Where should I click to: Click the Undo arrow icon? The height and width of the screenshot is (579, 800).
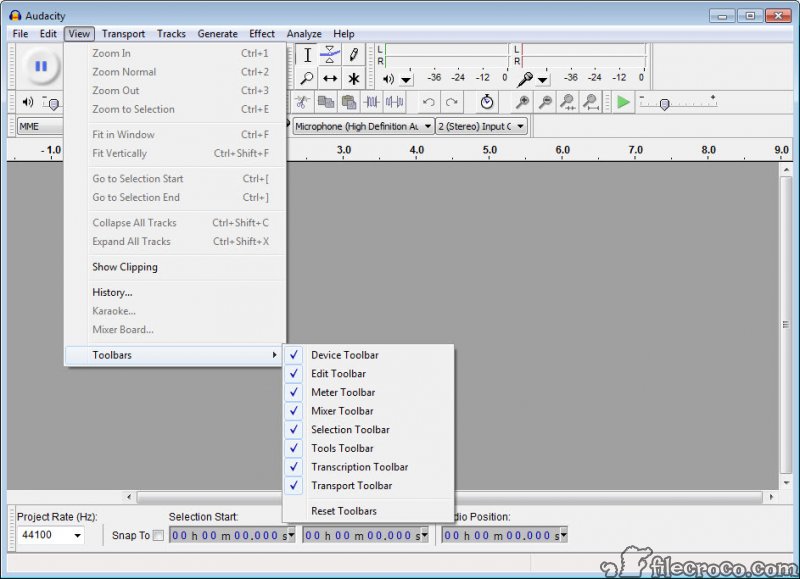(x=429, y=102)
